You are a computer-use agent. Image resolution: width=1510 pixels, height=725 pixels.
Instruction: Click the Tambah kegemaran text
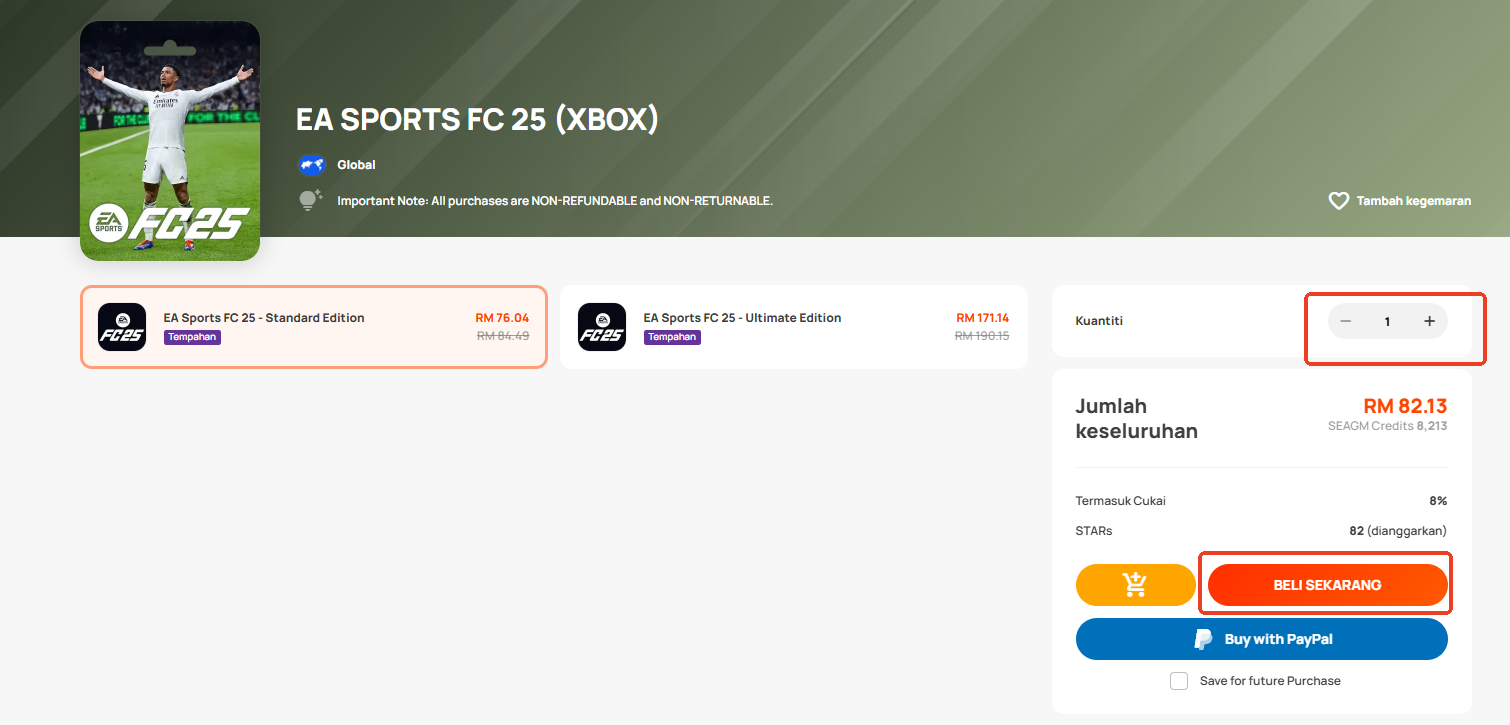tap(1413, 201)
